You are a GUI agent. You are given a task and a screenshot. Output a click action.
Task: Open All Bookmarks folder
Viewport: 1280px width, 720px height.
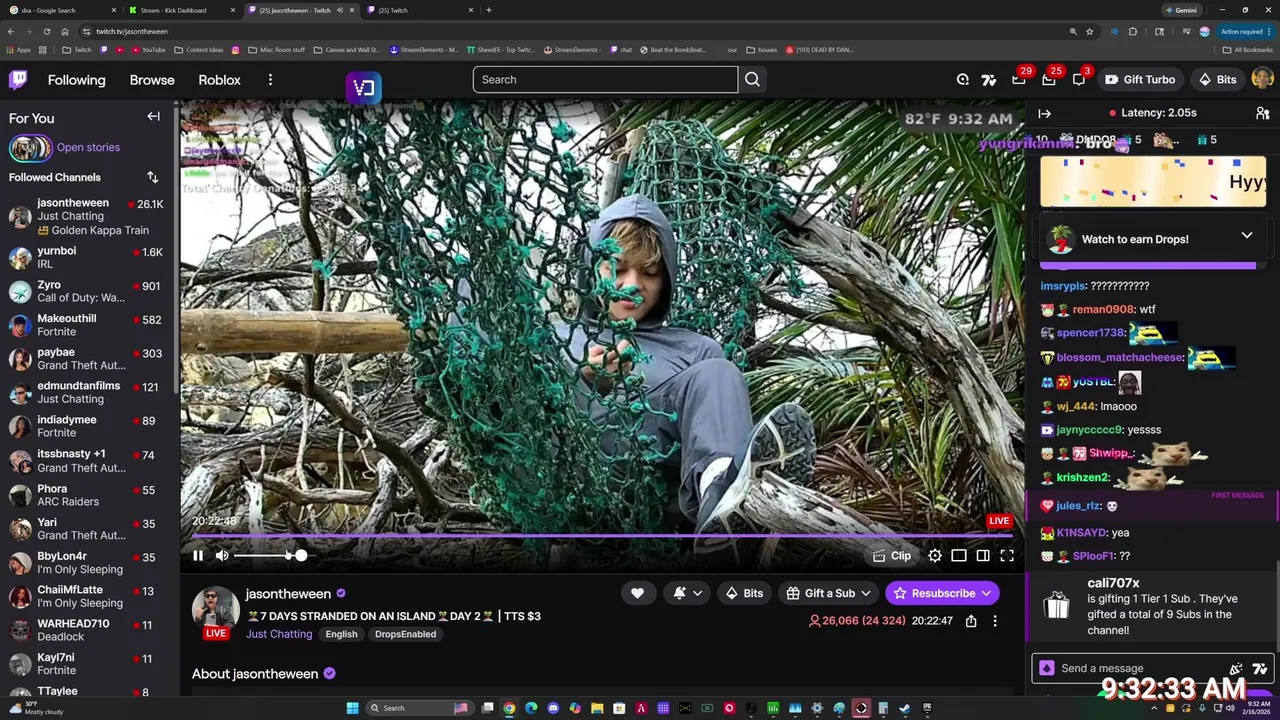click(1248, 49)
